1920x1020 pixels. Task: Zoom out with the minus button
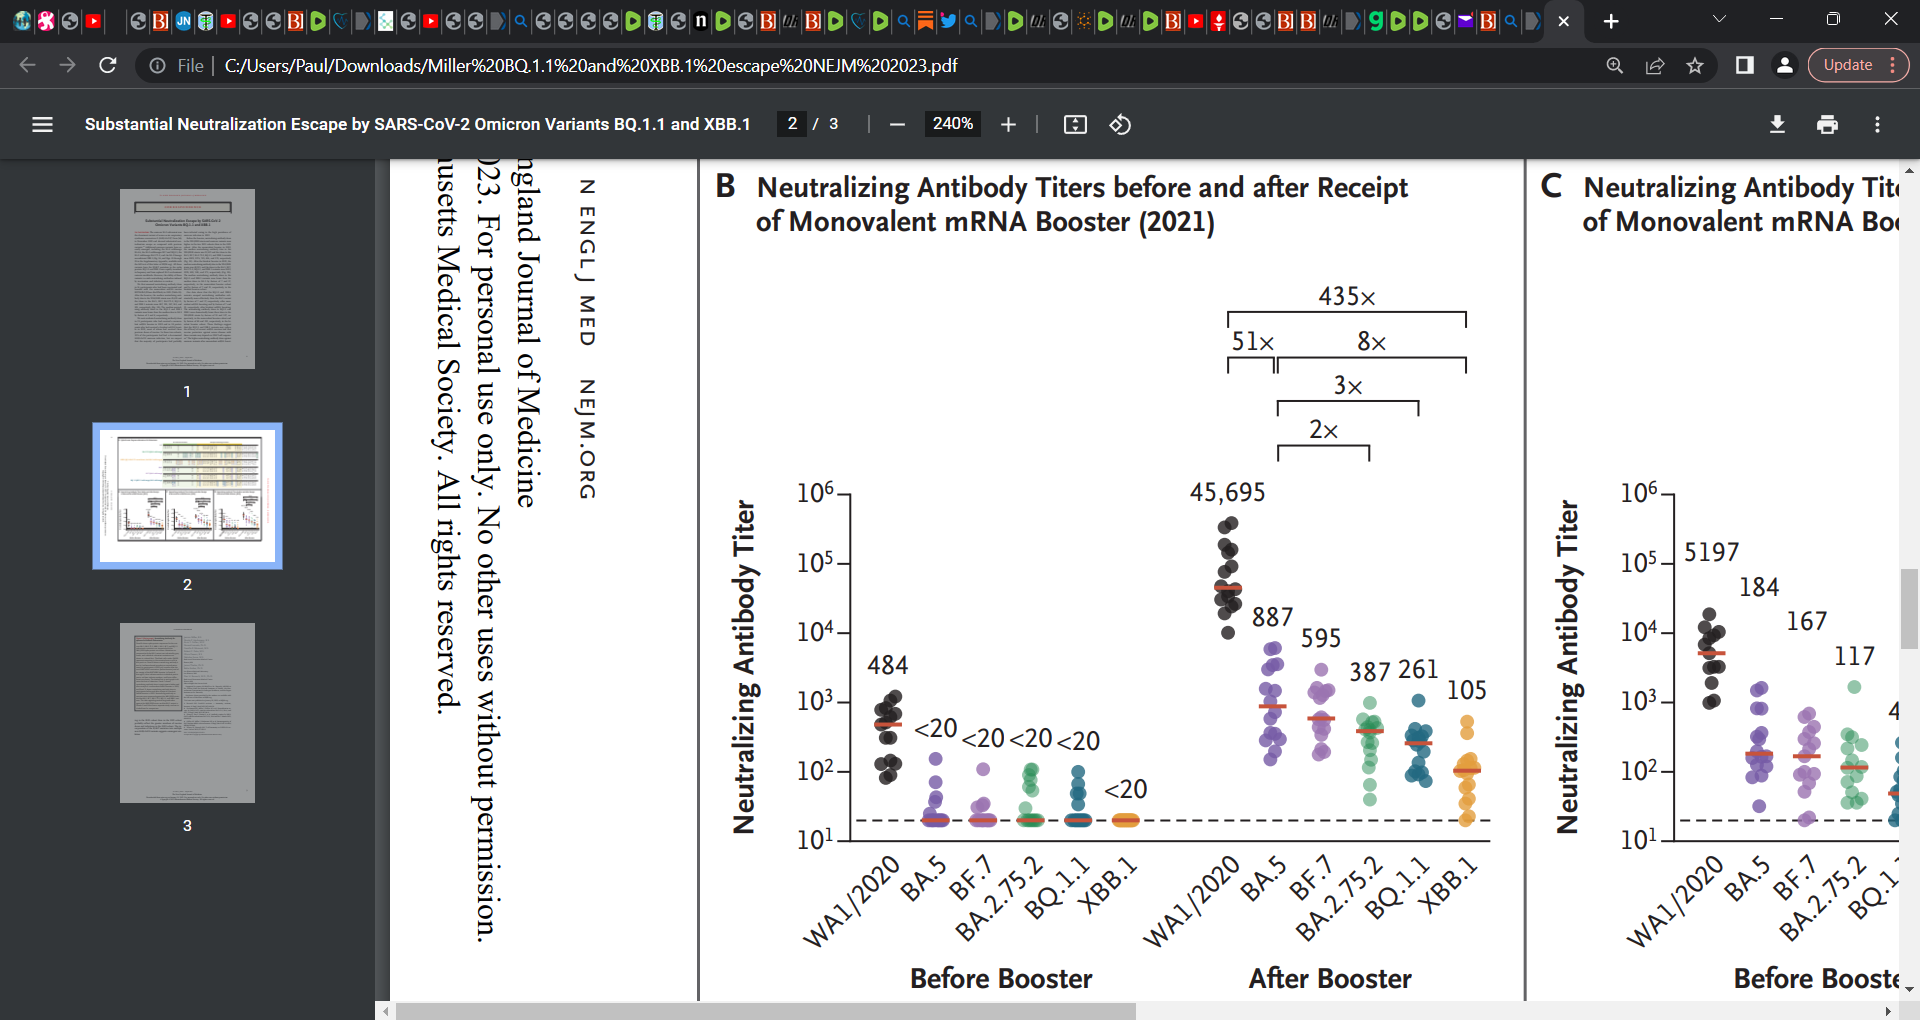coord(897,124)
